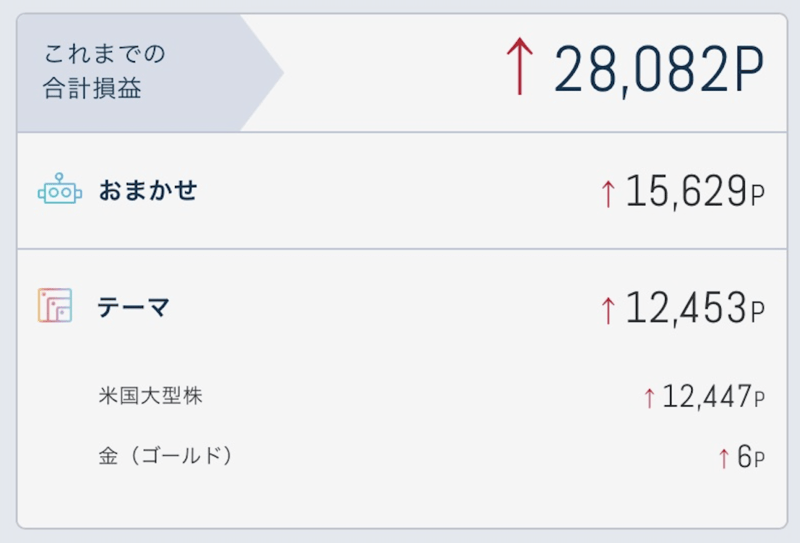
Task: Click the red up arrow beside 15,629P
Action: 608,194
